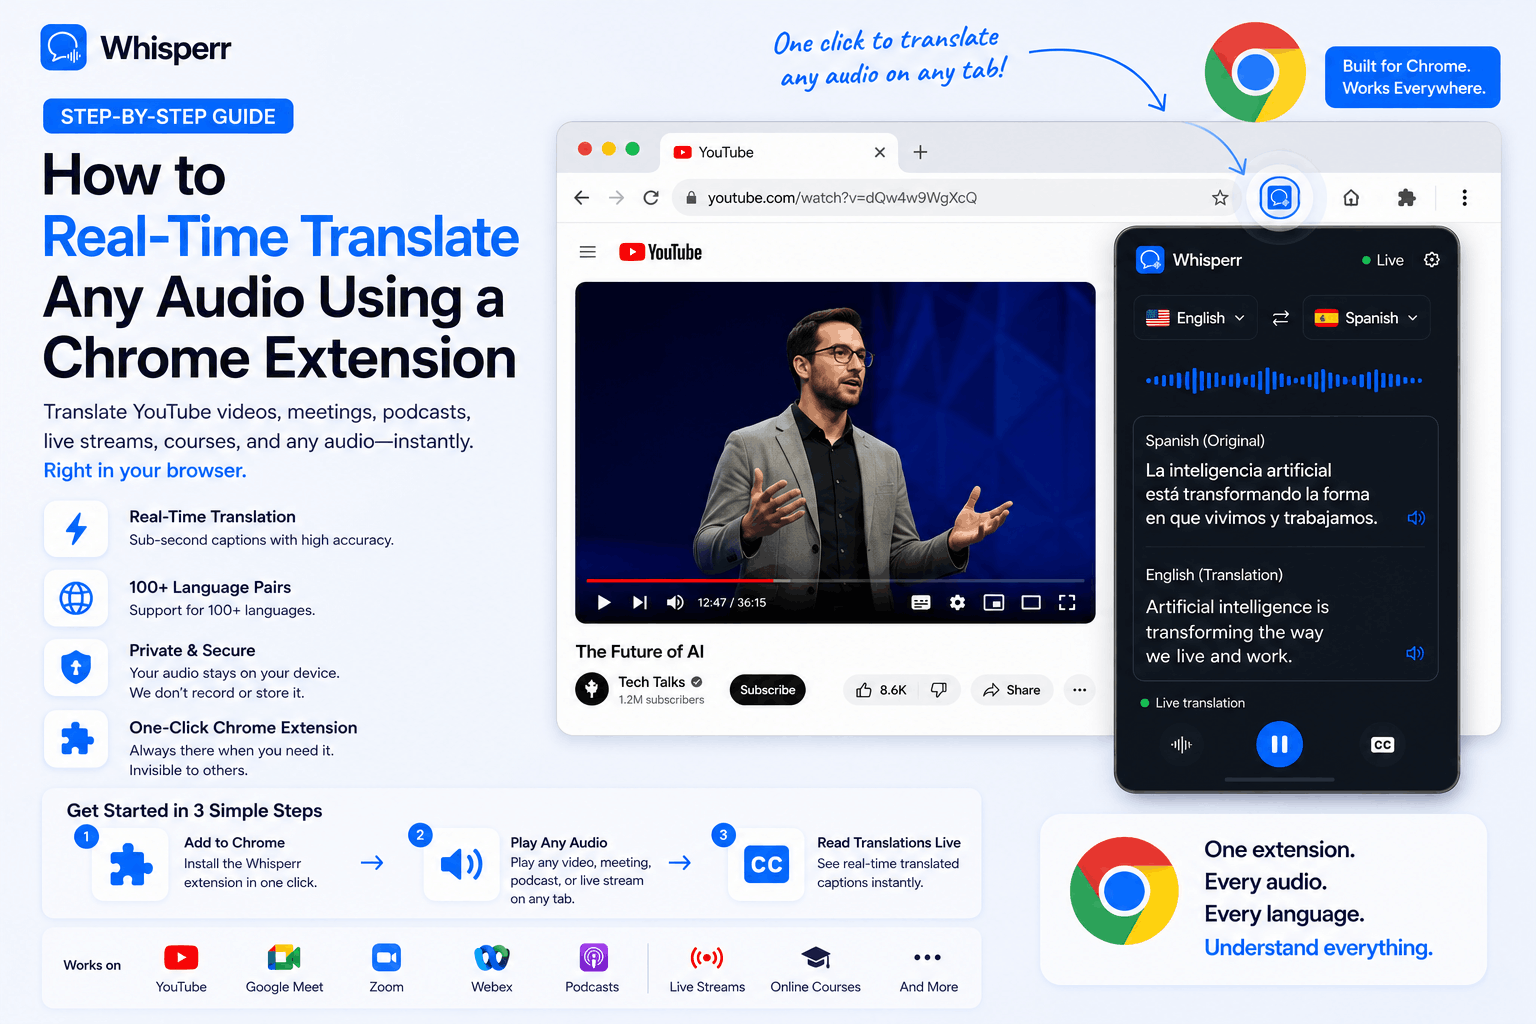Enable miniplayer mode
The width and height of the screenshot is (1536, 1024).
pos(994,602)
